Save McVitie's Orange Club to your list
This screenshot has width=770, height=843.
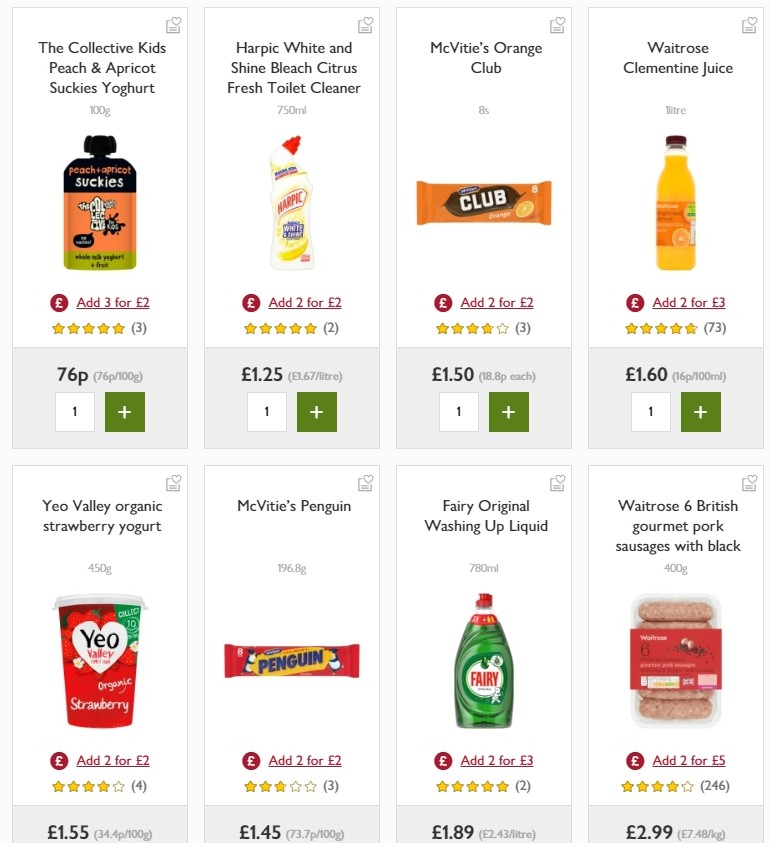tap(557, 23)
